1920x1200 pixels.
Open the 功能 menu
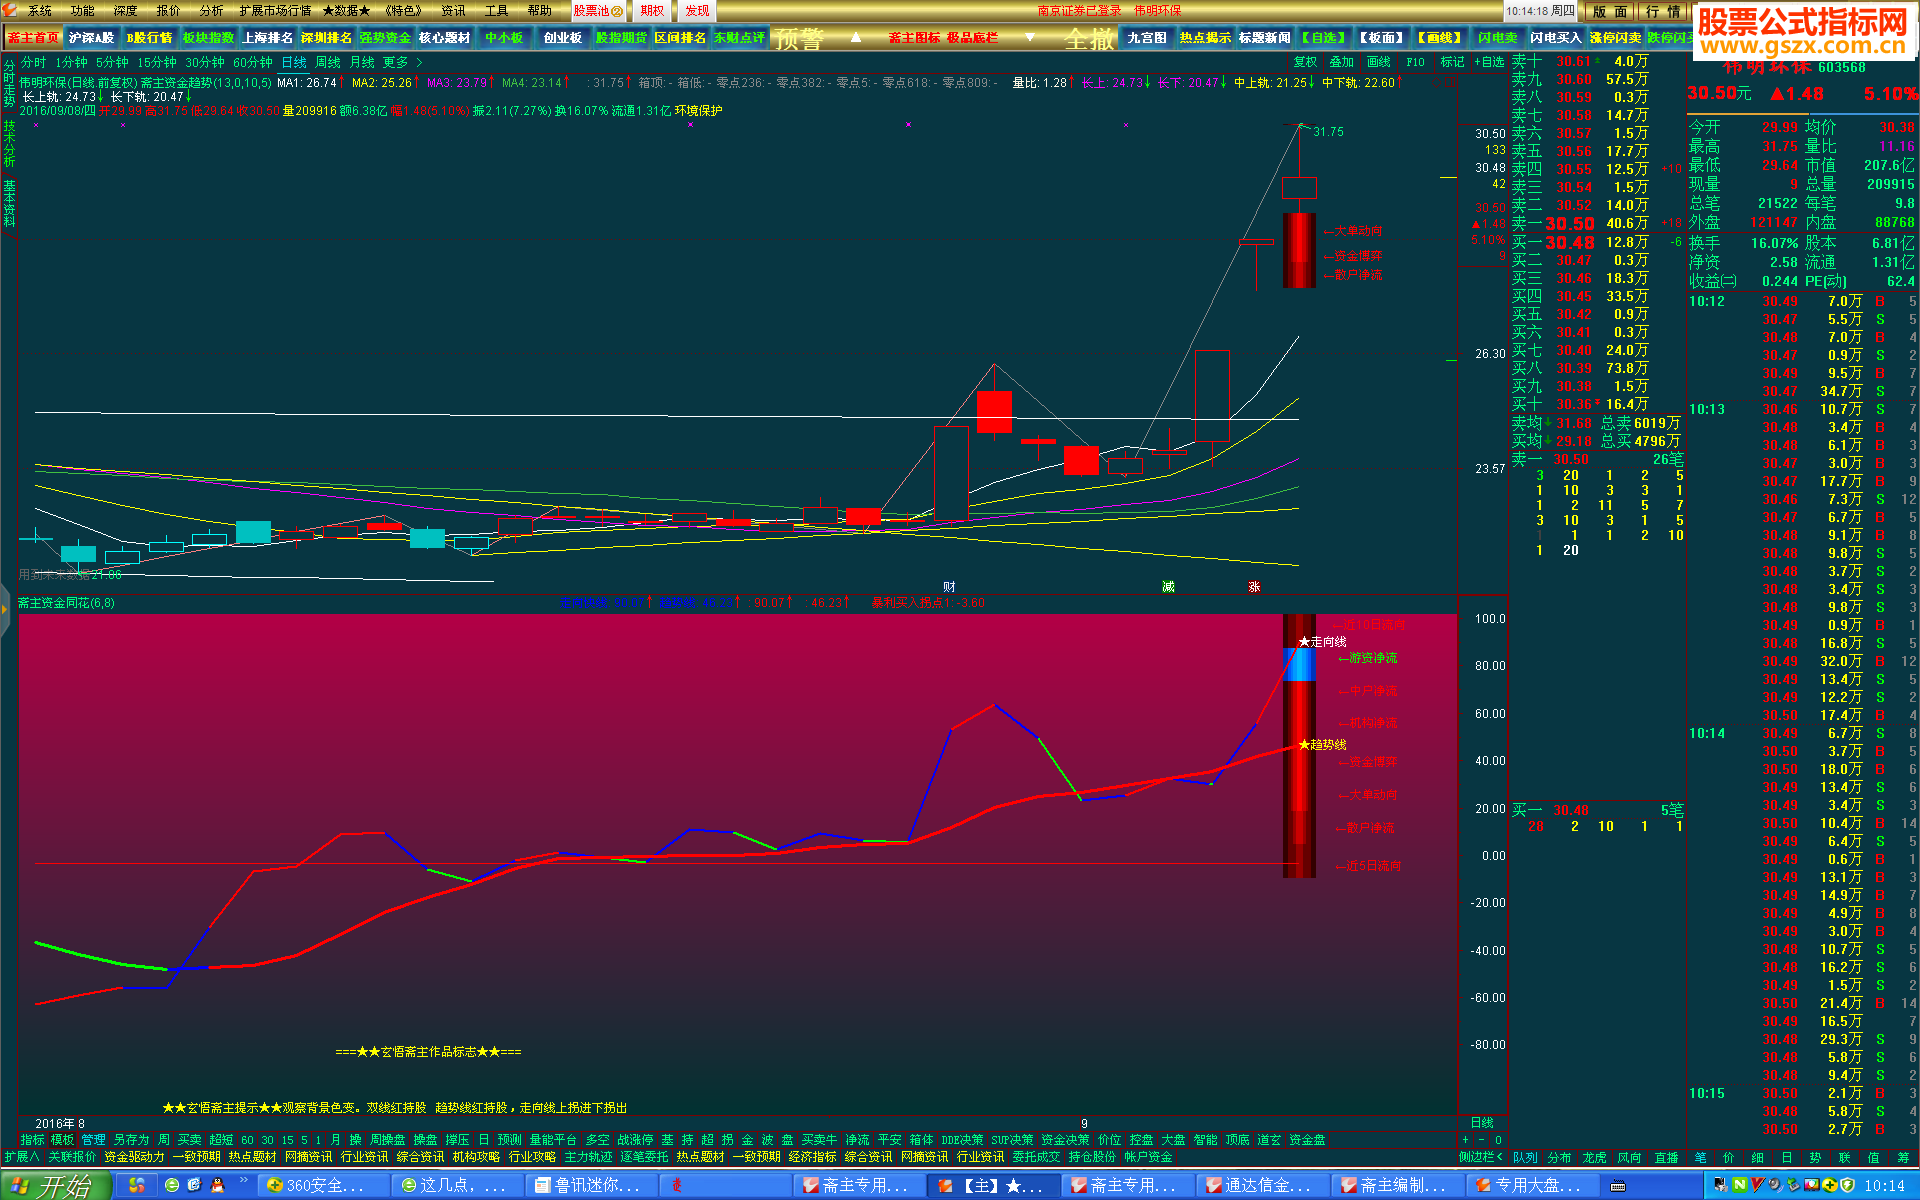83,10
